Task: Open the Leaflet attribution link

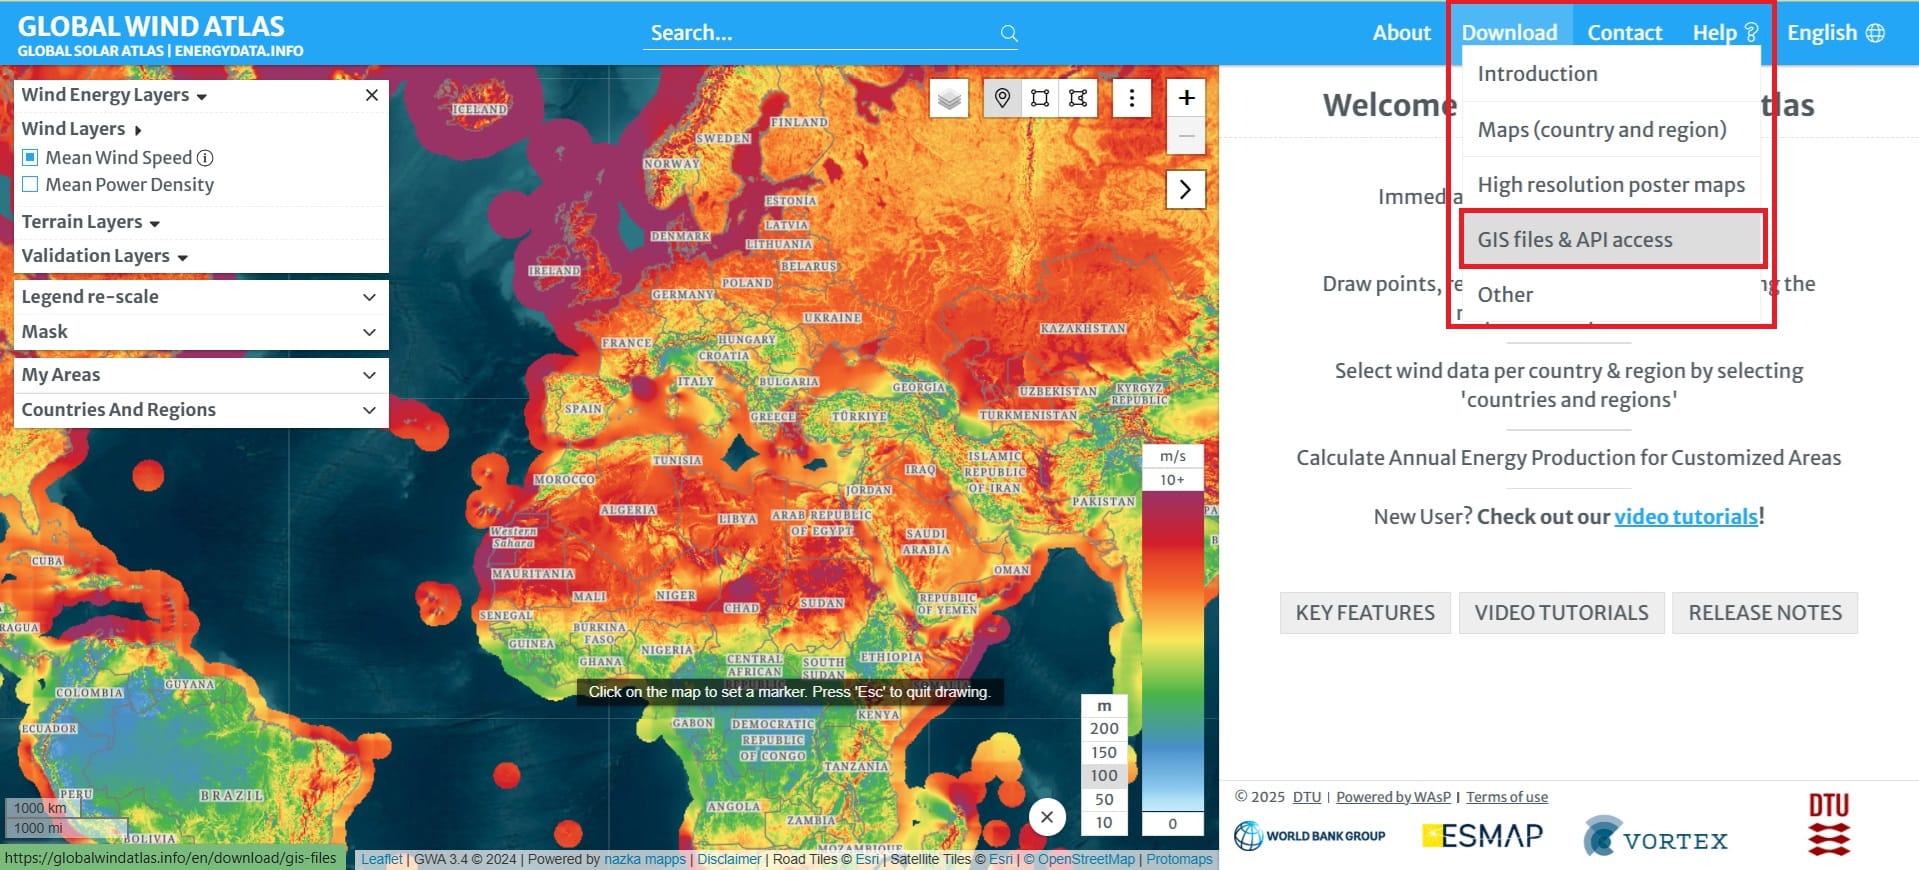Action: tap(382, 859)
